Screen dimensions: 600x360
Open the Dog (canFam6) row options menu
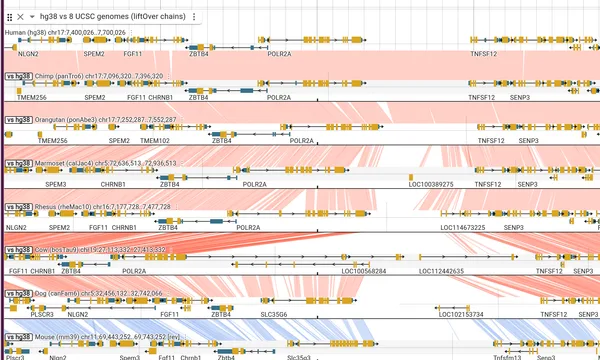168,293
